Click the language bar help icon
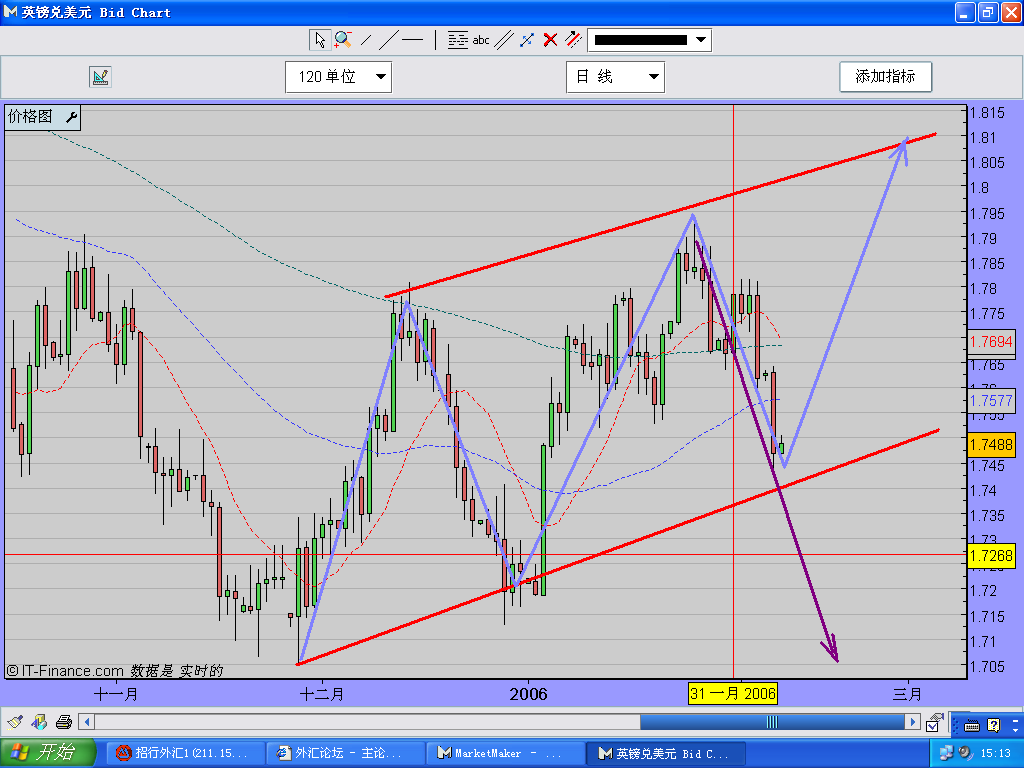The width and height of the screenshot is (1024, 768). pyautogui.click(x=994, y=725)
